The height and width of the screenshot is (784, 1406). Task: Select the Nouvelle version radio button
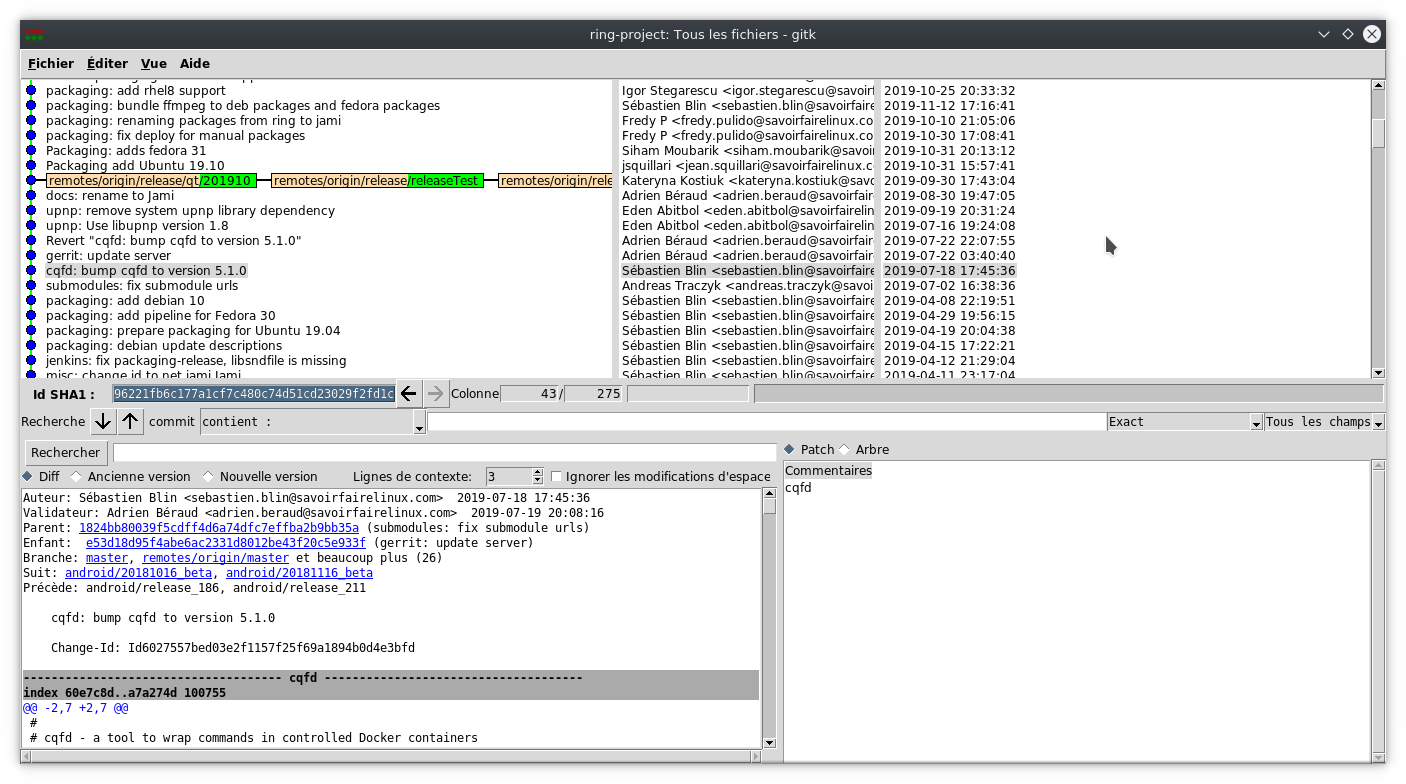208,477
